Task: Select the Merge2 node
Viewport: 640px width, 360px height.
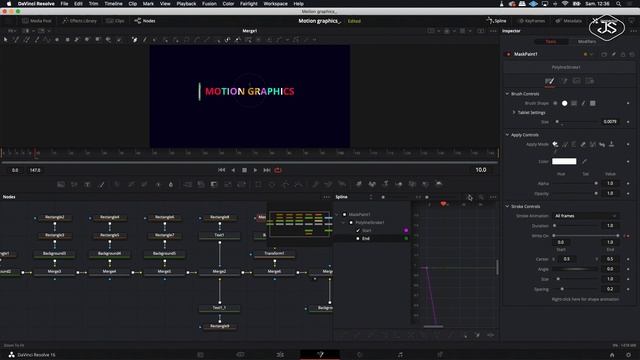Action: tap(220, 271)
